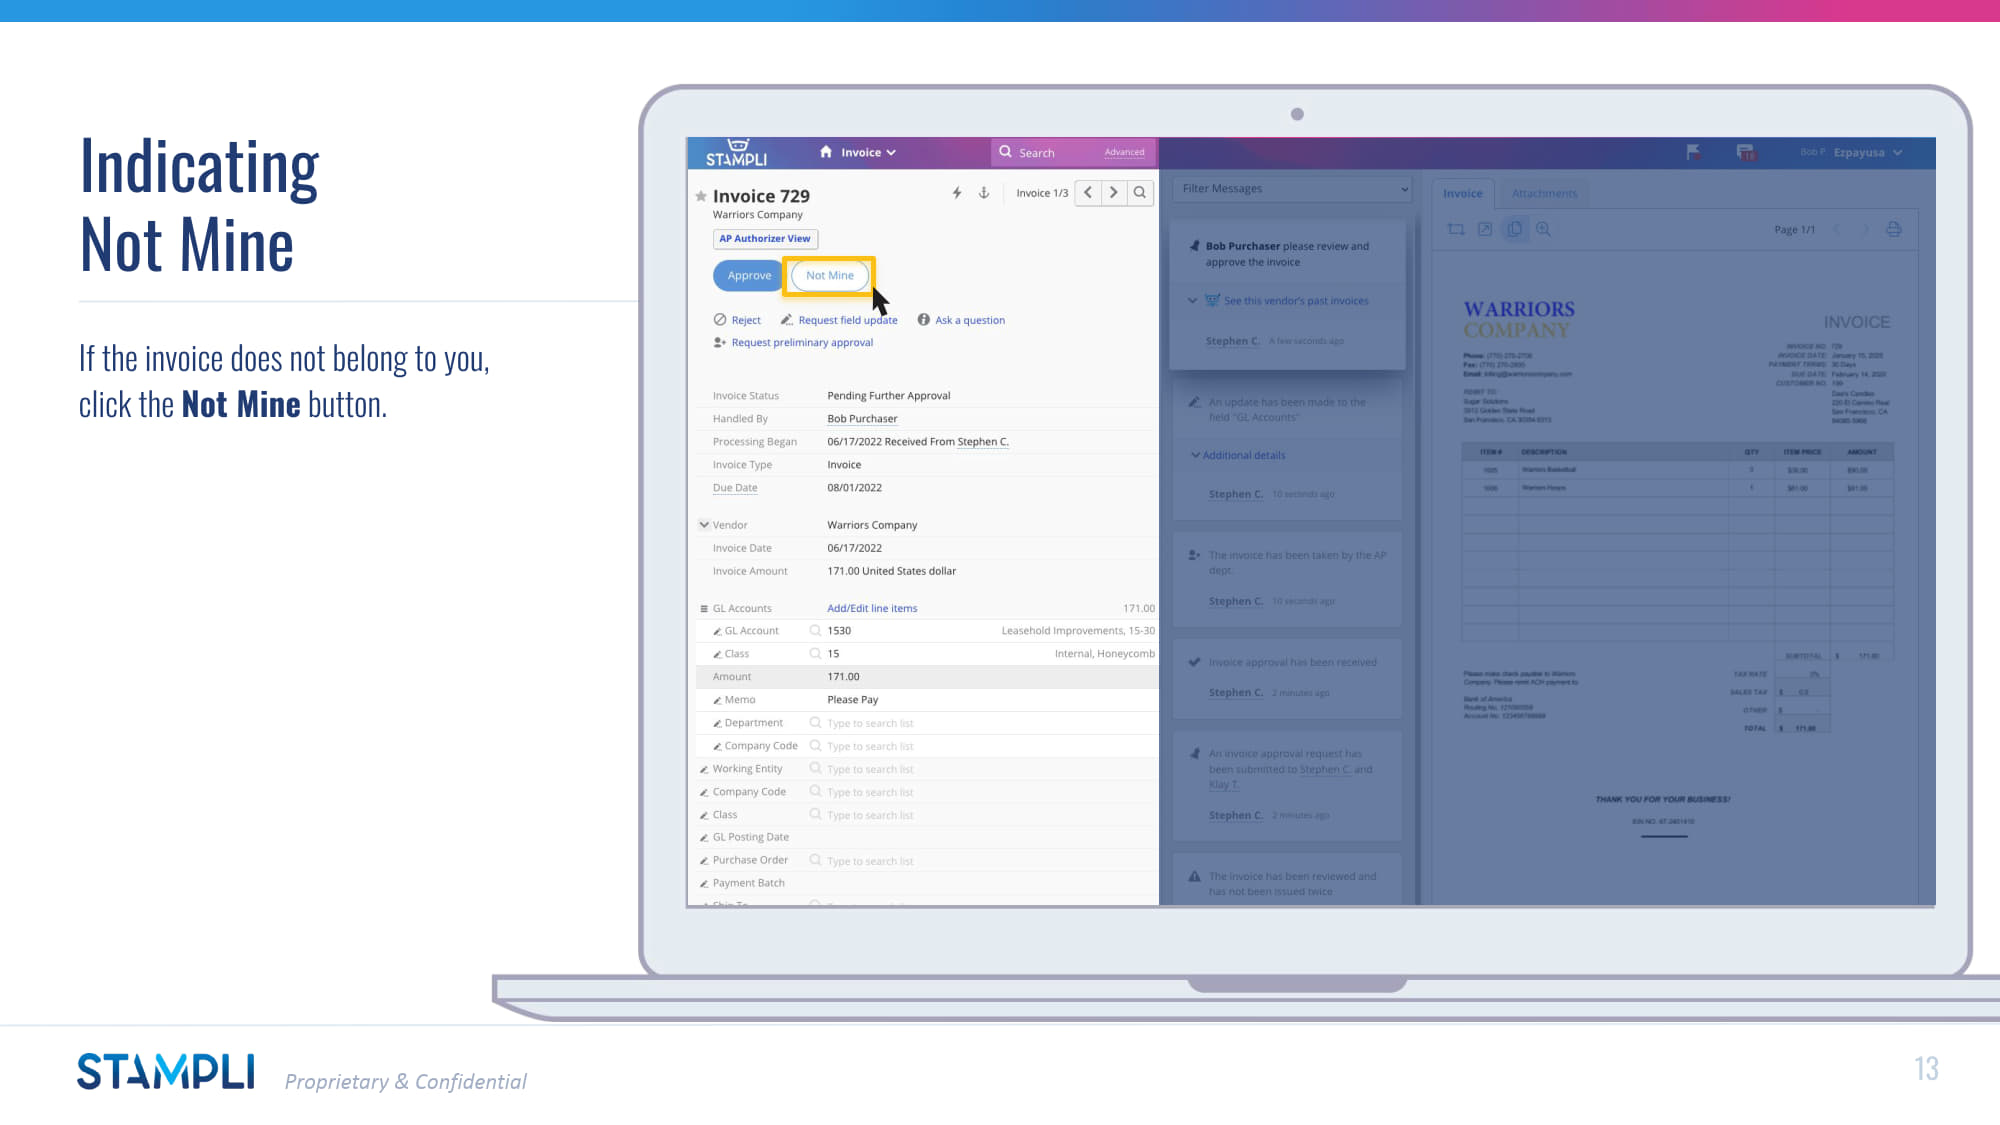
Task: Click the Ask a question info icon
Action: coord(924,320)
